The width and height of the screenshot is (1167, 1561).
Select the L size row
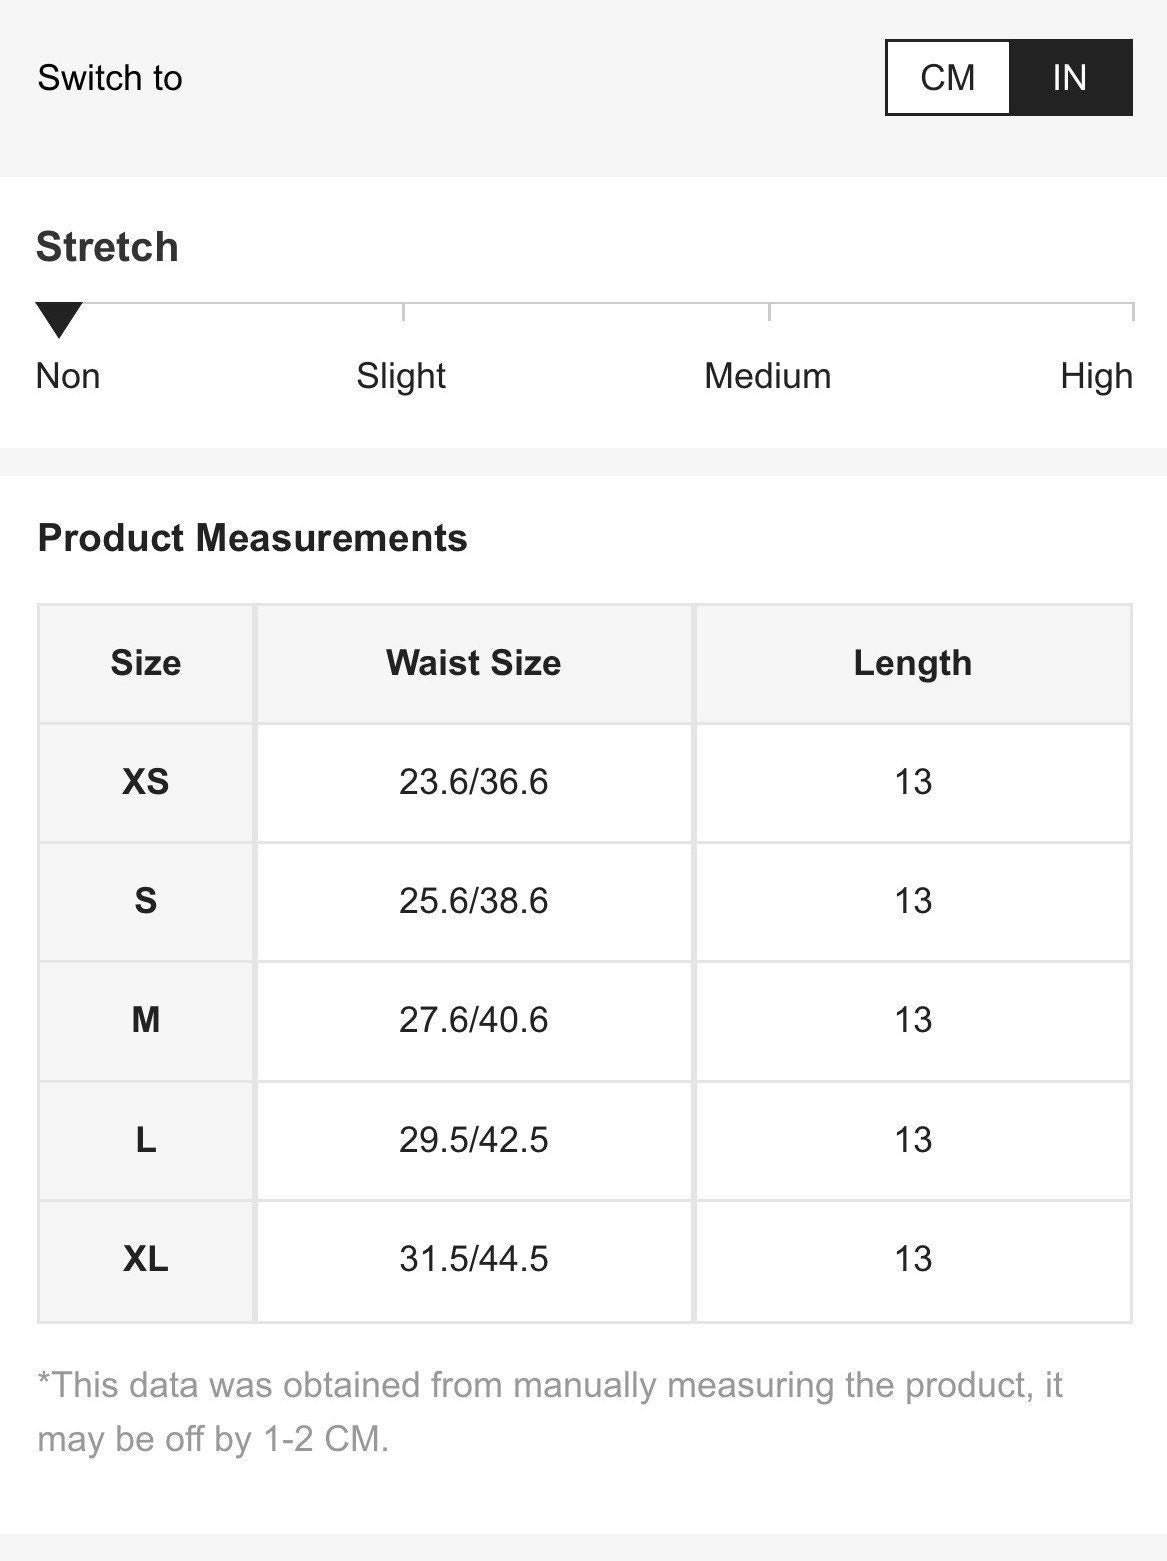(585, 1140)
